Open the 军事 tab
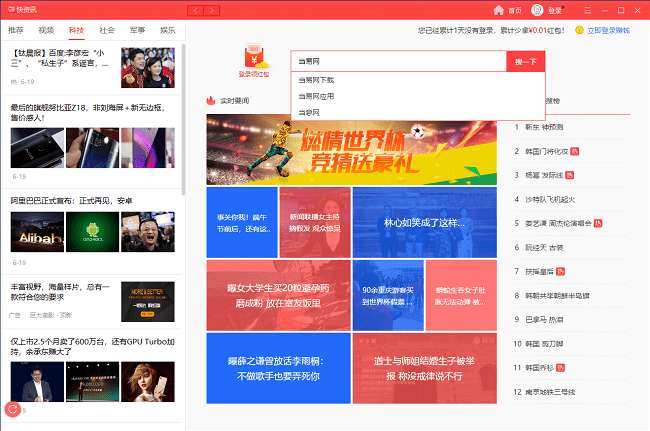 pos(137,30)
